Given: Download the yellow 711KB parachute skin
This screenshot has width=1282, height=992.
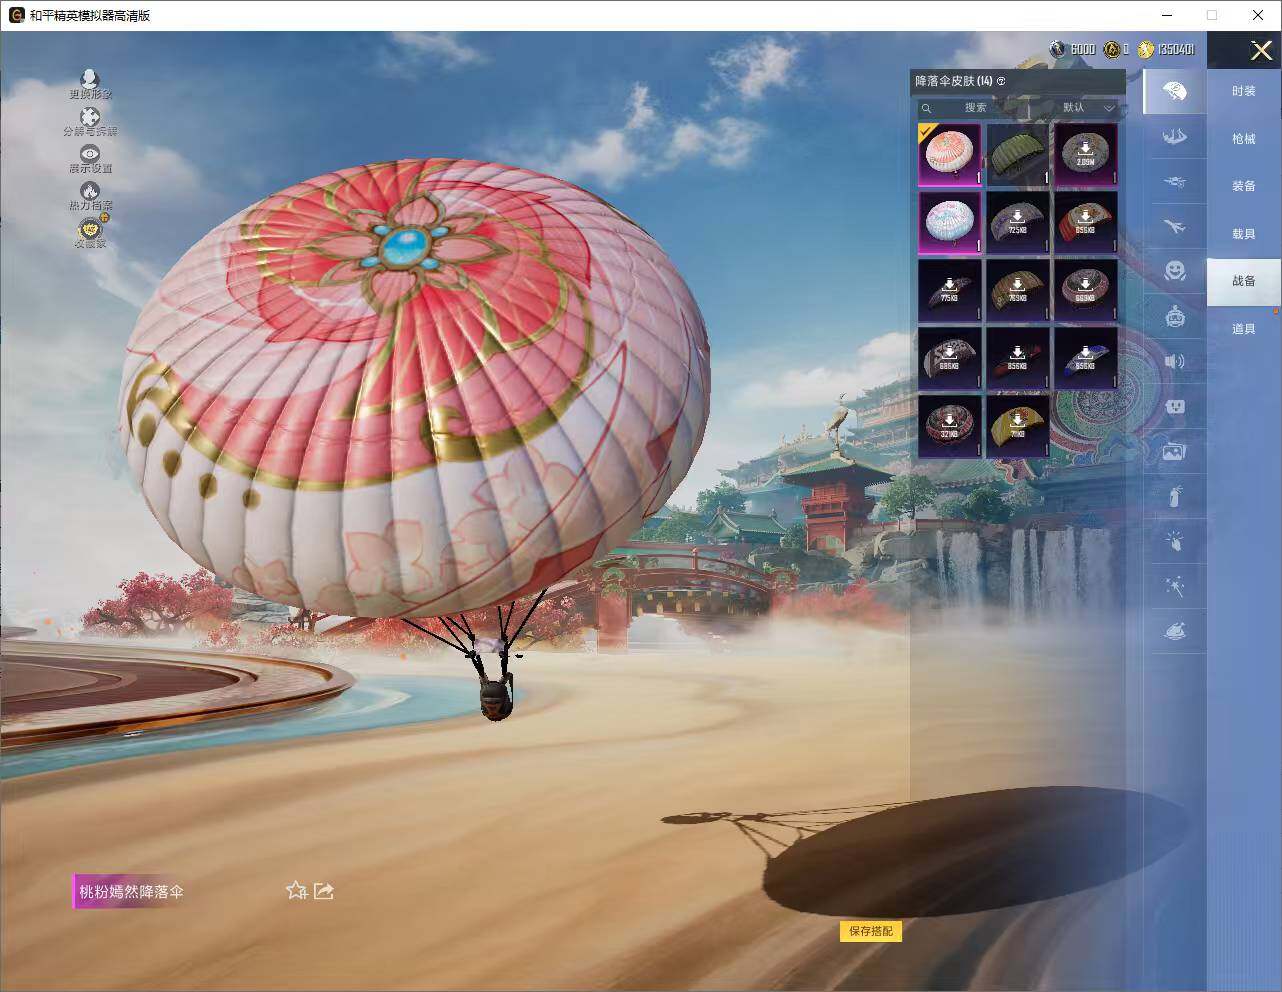Looking at the screenshot, I should tap(1018, 426).
